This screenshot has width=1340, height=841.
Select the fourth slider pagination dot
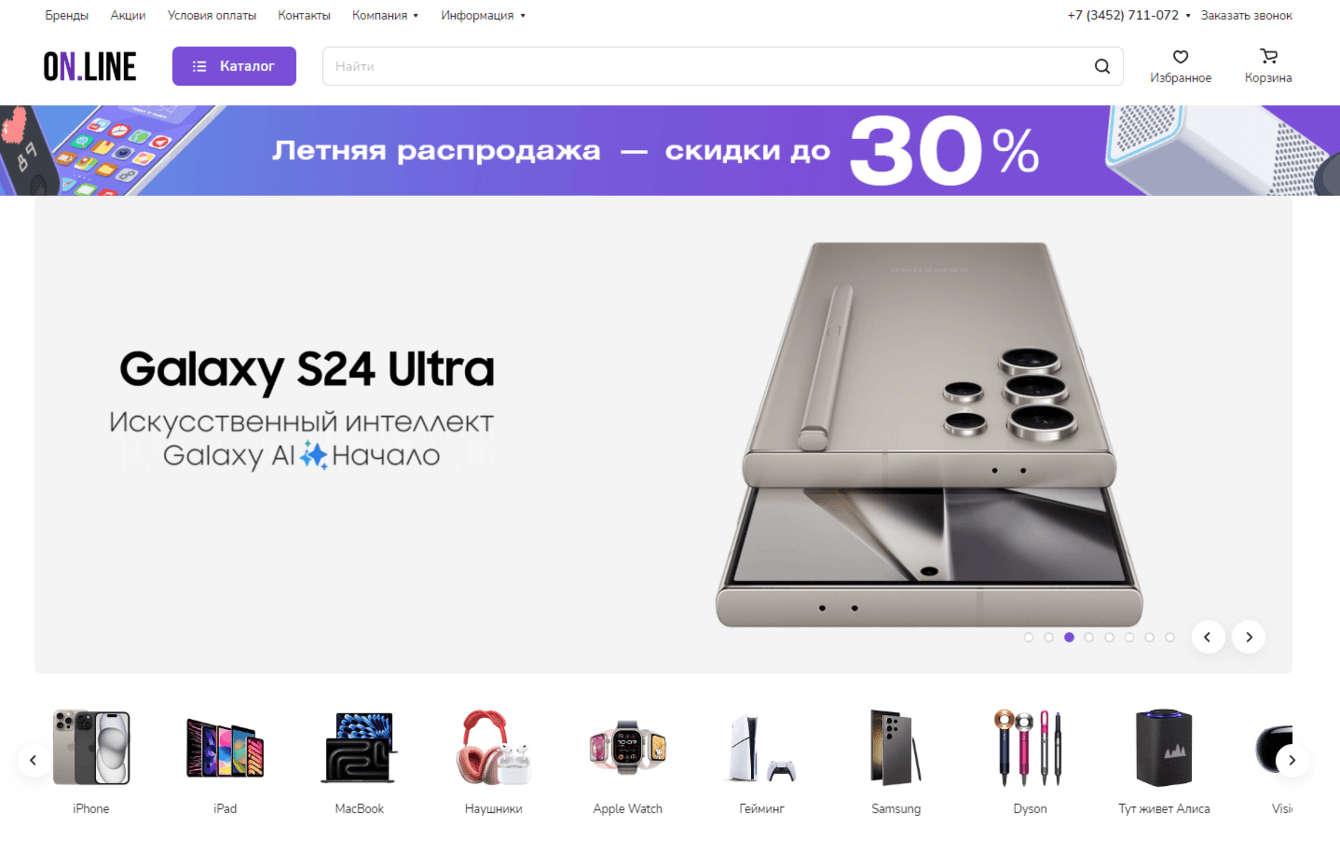[x=1089, y=637]
